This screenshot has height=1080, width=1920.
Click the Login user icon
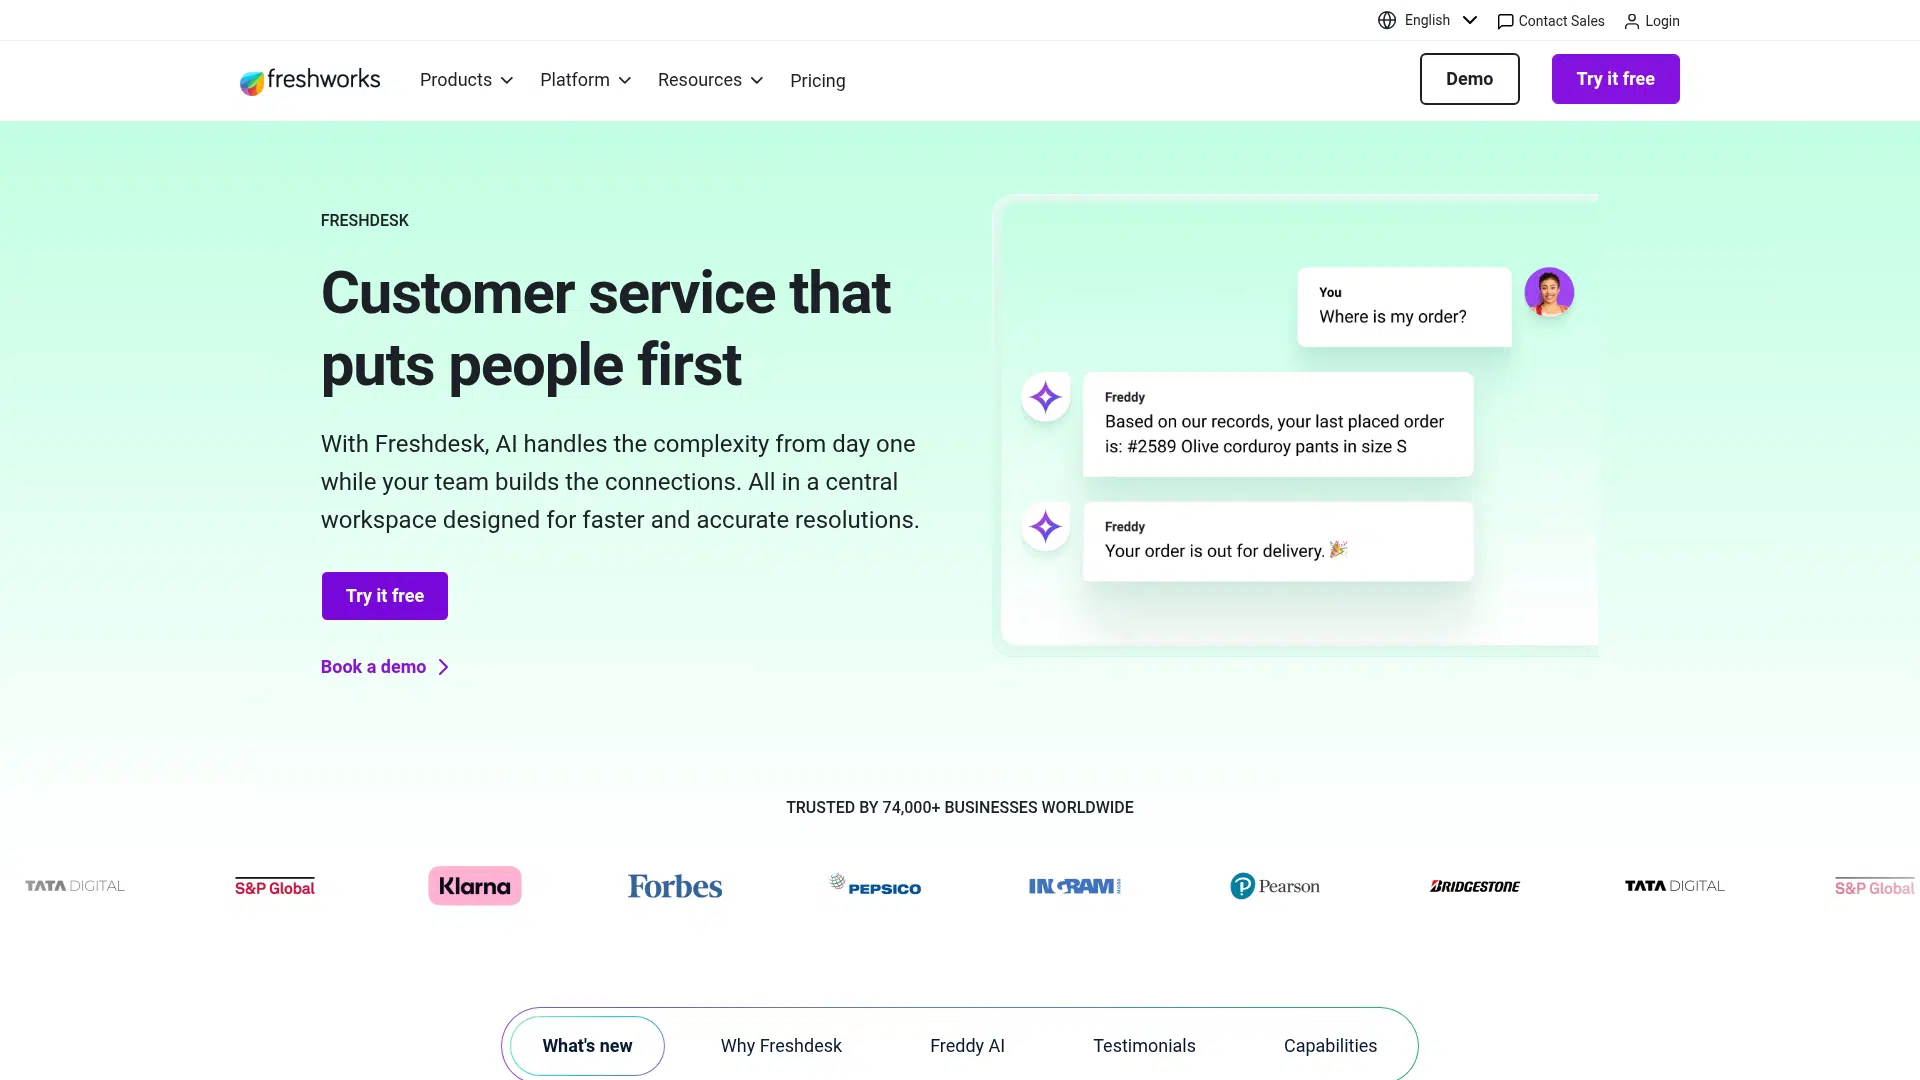click(x=1632, y=21)
